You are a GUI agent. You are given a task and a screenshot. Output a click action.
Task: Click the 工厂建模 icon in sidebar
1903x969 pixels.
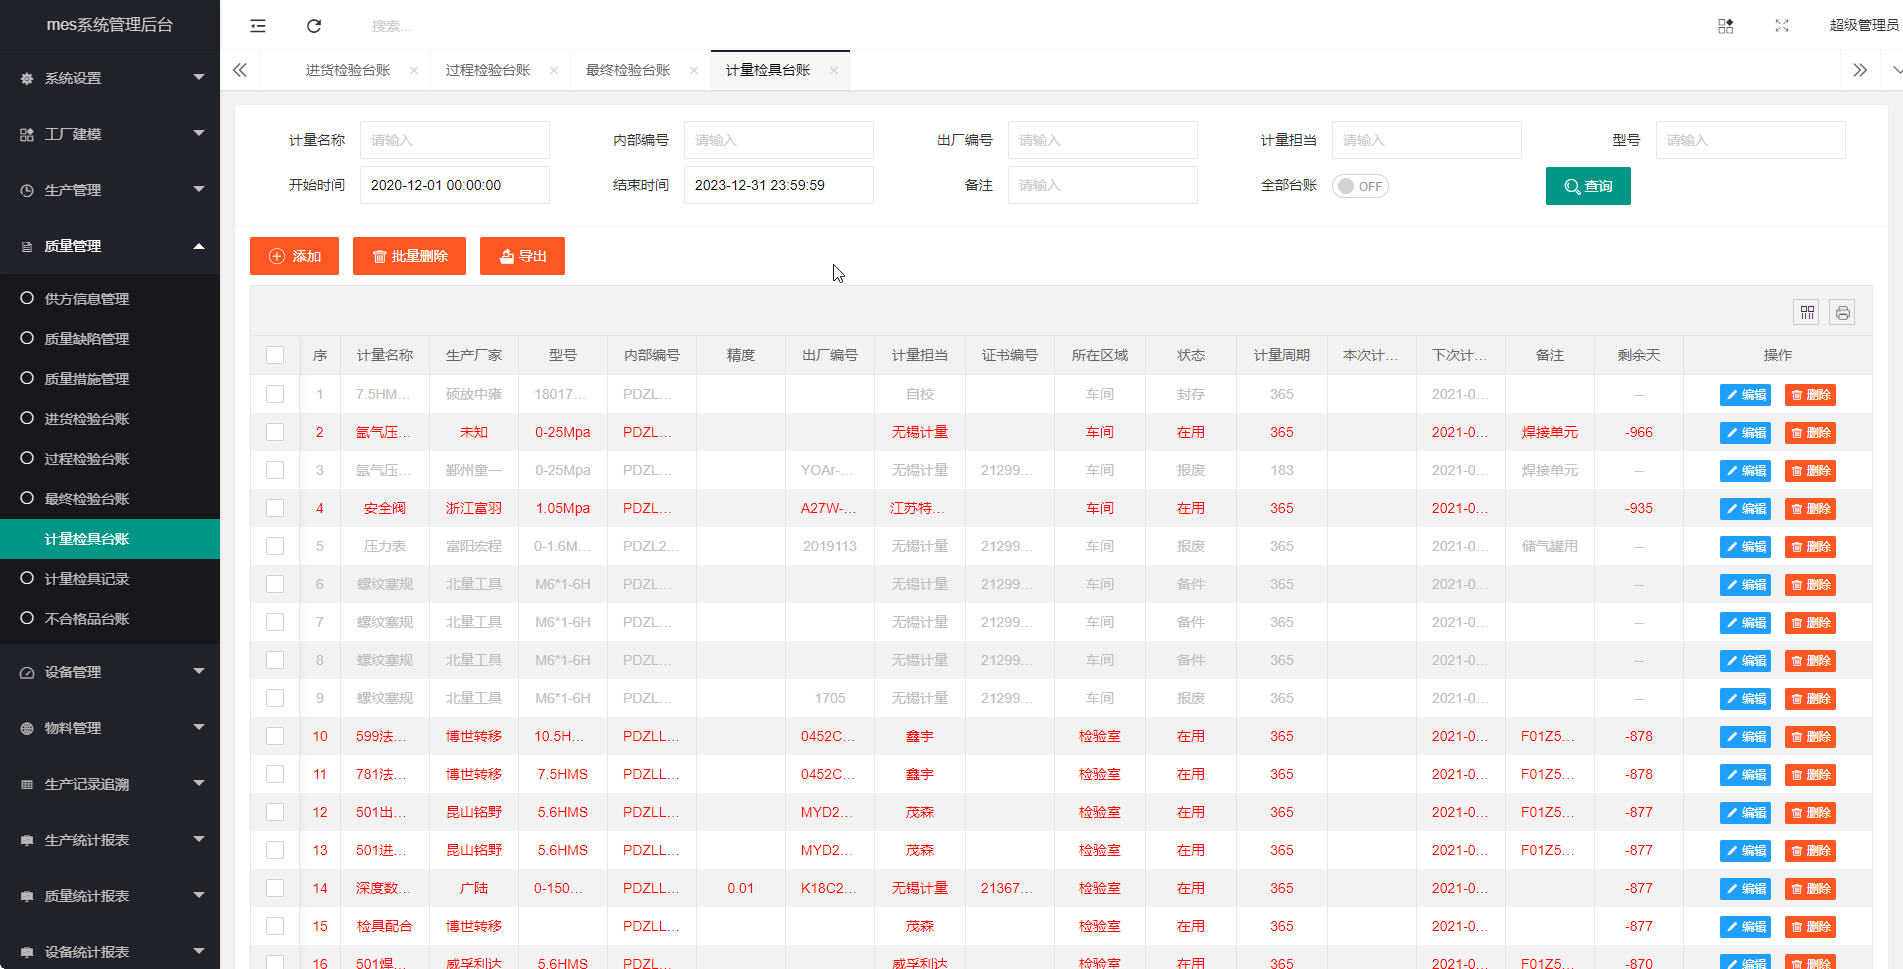click(27, 134)
